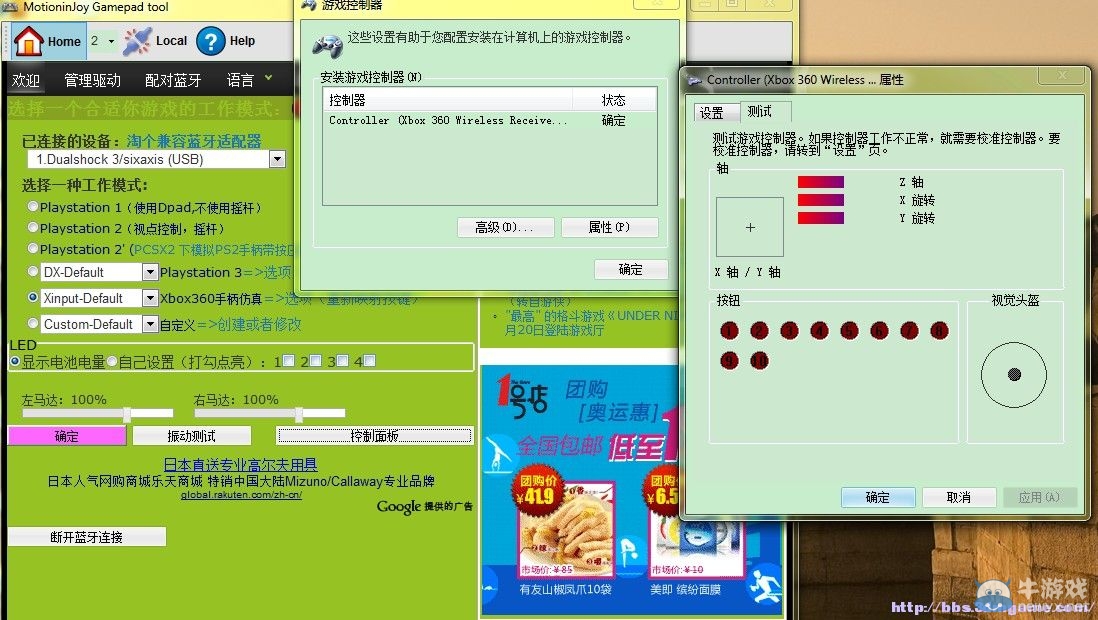Click the Z 轴 axis bar
Screen dimensions: 1098x620
pos(821,182)
